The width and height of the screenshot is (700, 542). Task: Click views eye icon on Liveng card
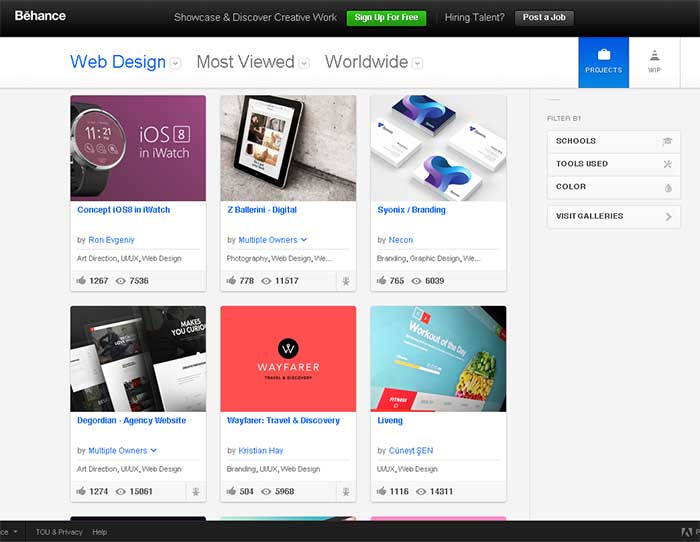(x=421, y=492)
